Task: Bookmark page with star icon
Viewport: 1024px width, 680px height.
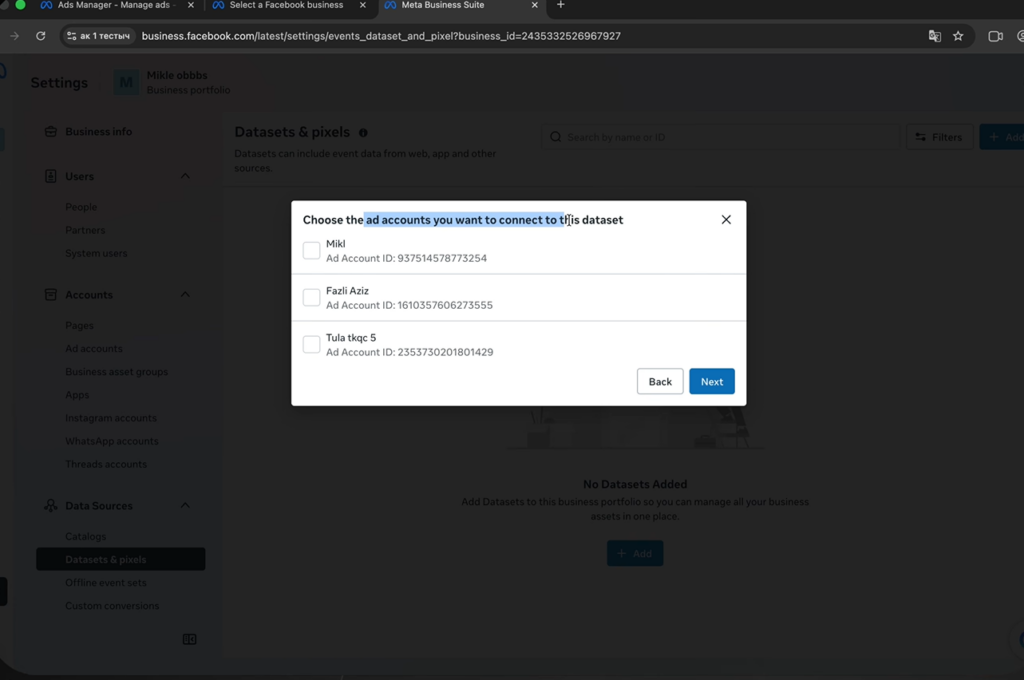Action: [x=958, y=36]
